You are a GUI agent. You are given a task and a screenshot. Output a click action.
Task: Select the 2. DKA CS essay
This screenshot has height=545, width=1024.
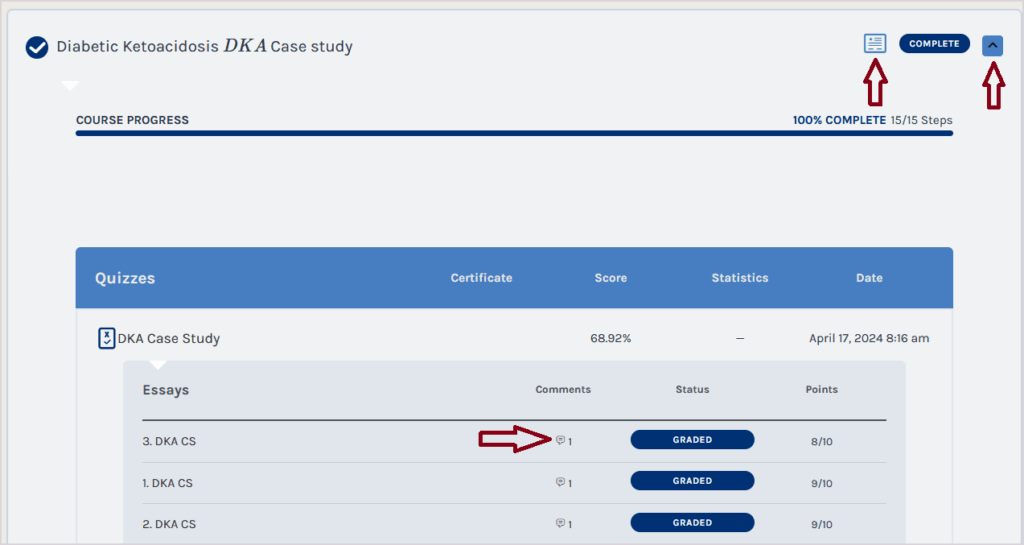tap(168, 524)
